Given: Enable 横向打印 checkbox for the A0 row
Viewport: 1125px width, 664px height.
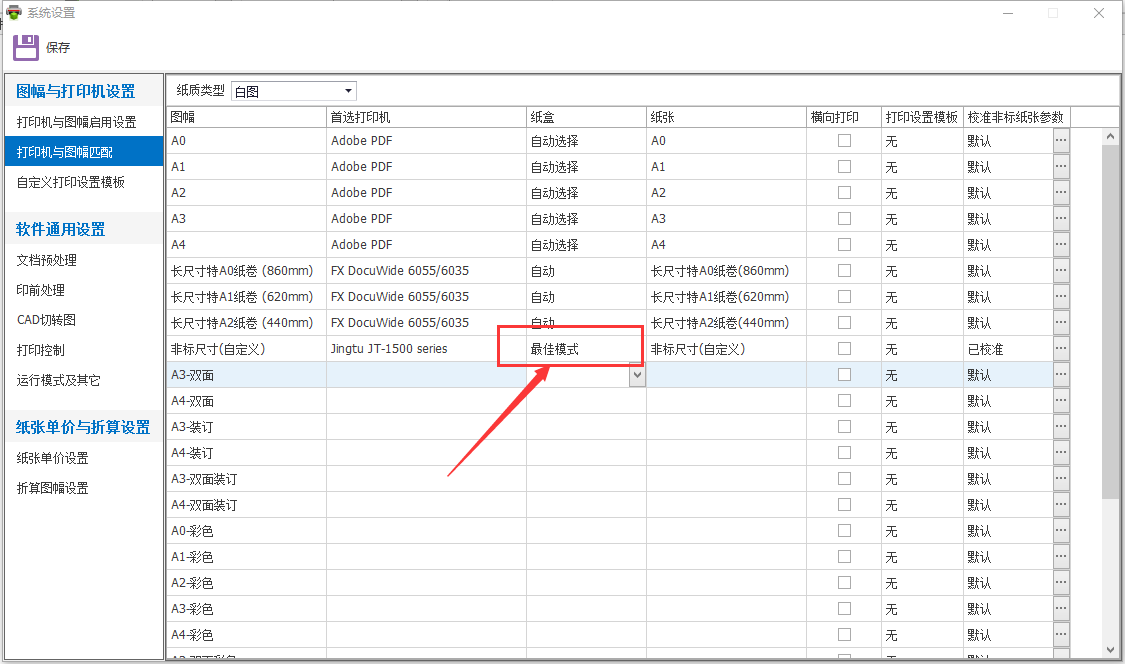Looking at the screenshot, I should tap(844, 141).
